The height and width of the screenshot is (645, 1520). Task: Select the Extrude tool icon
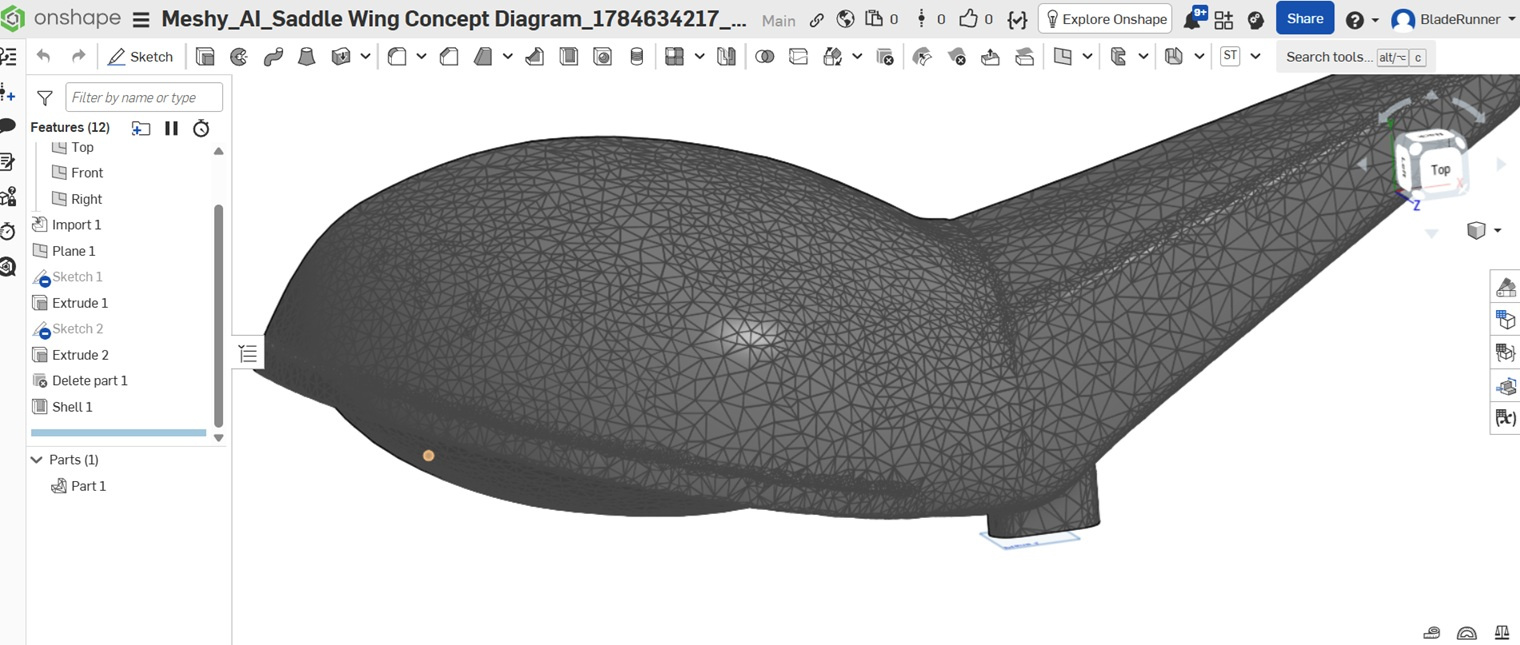(x=205, y=57)
